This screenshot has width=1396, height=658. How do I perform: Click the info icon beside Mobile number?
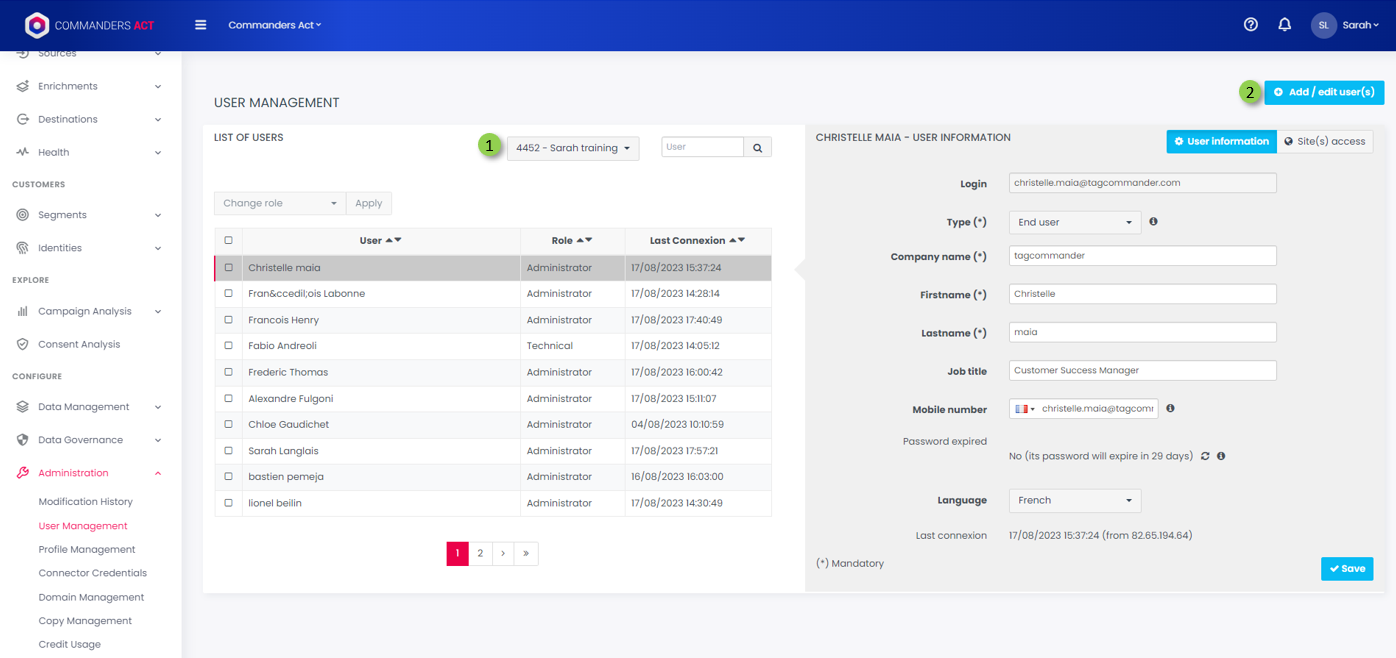click(x=1170, y=408)
